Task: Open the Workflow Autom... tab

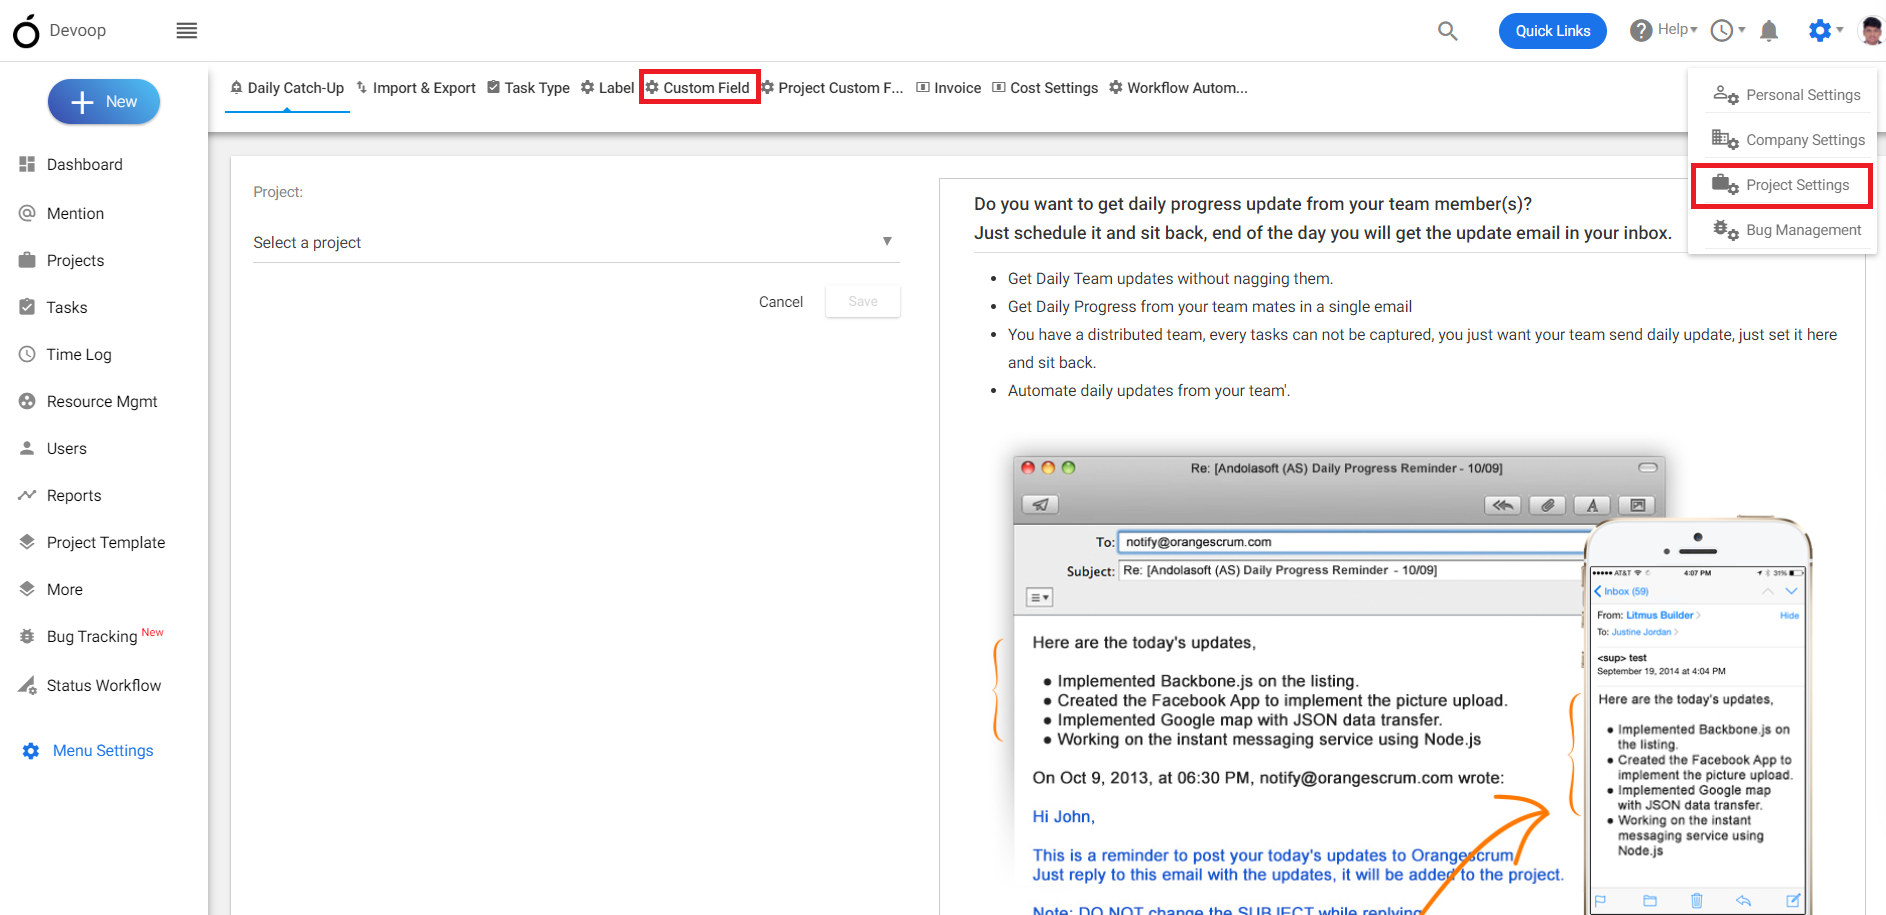Action: pos(1178,88)
